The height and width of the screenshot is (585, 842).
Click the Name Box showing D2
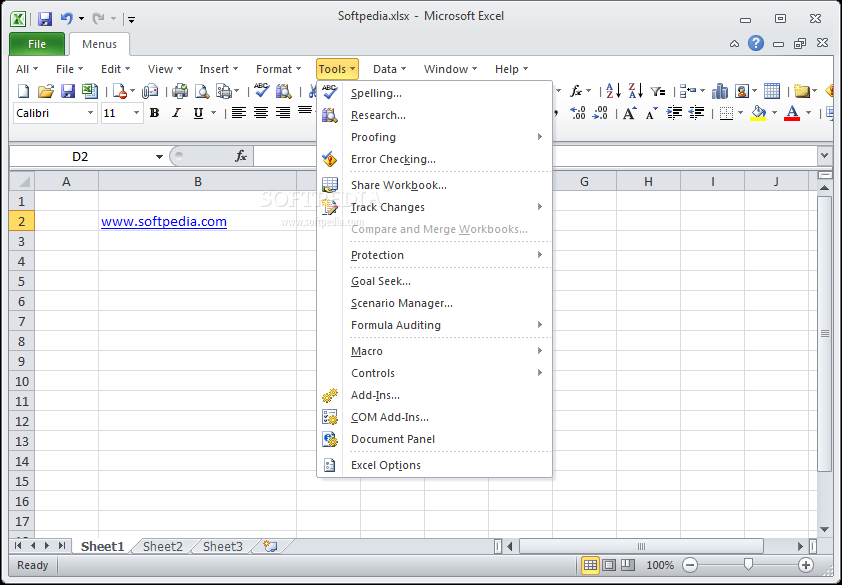[81, 157]
